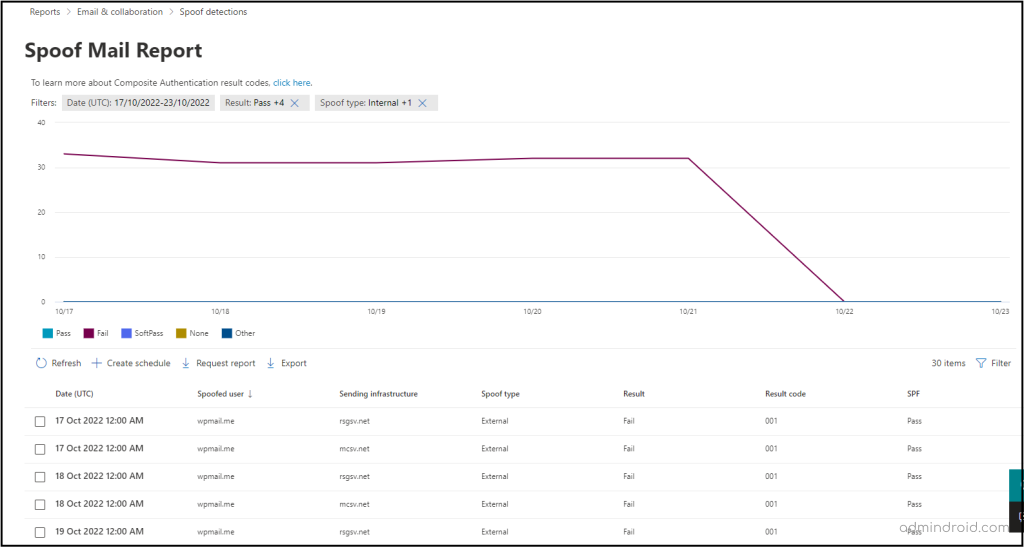Open the Date (UTC) filter chip

(138, 103)
